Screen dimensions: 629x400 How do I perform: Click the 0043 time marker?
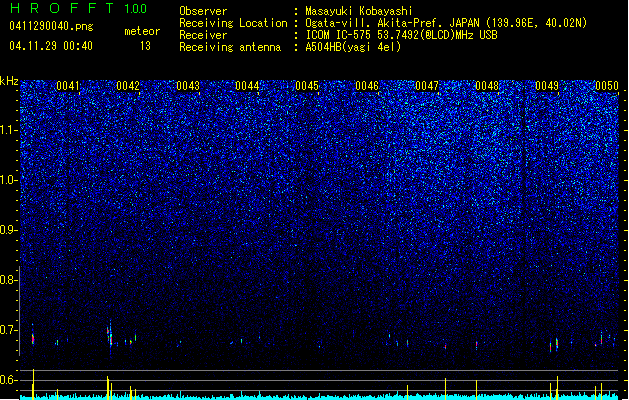point(188,86)
